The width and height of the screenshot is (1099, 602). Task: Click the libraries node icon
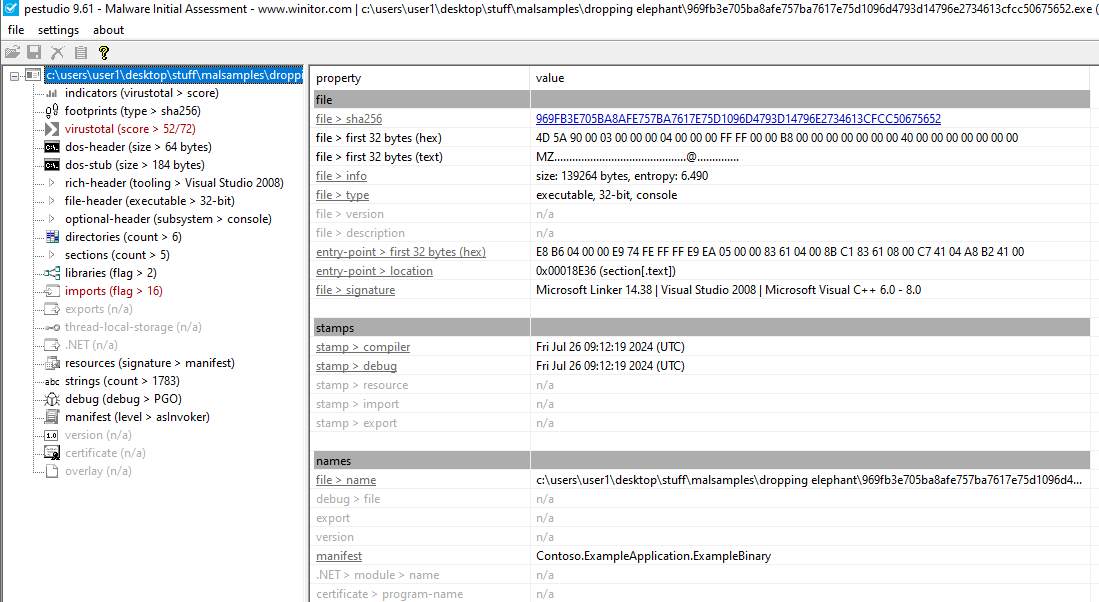[52, 273]
